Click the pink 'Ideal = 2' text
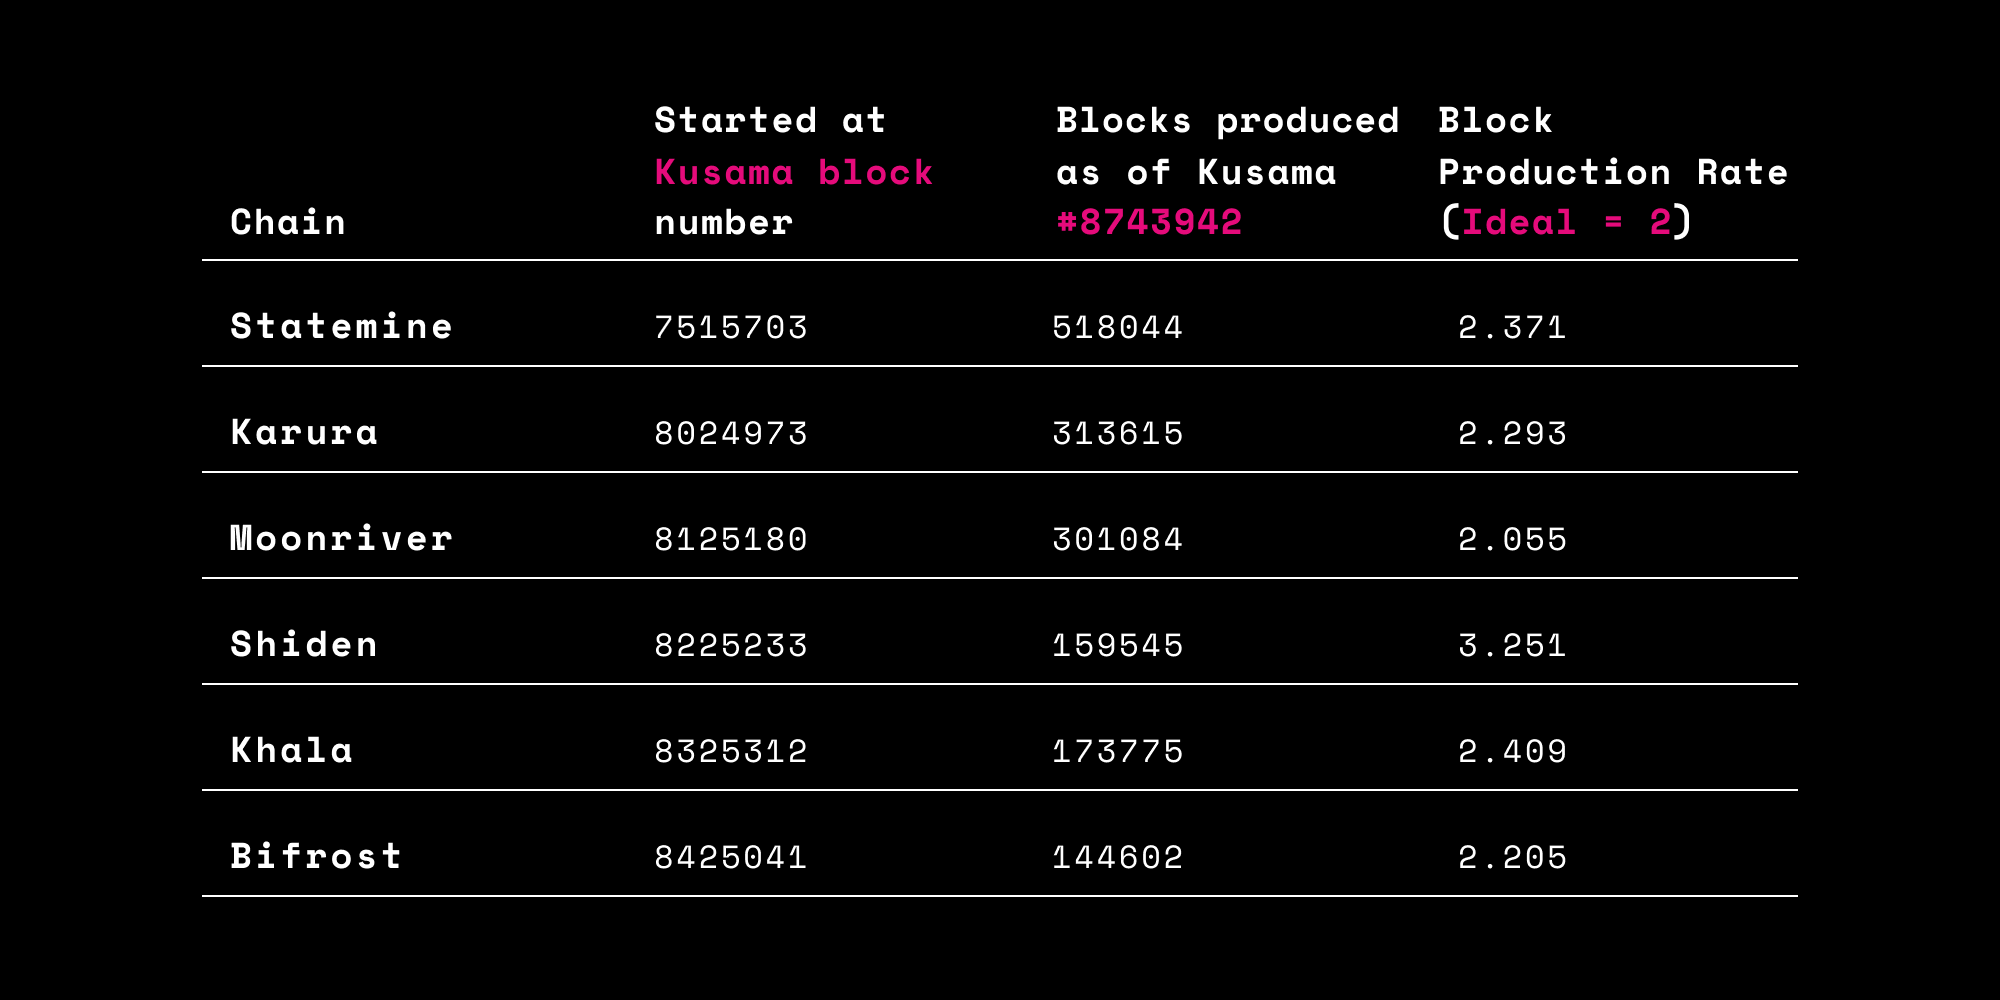 coord(1566,222)
